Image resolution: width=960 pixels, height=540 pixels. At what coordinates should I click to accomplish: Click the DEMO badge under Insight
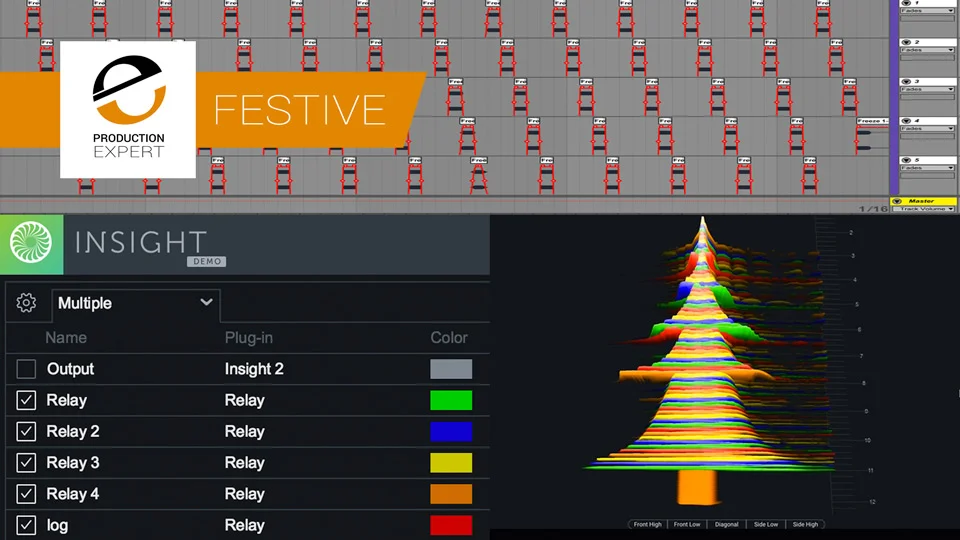pos(206,261)
